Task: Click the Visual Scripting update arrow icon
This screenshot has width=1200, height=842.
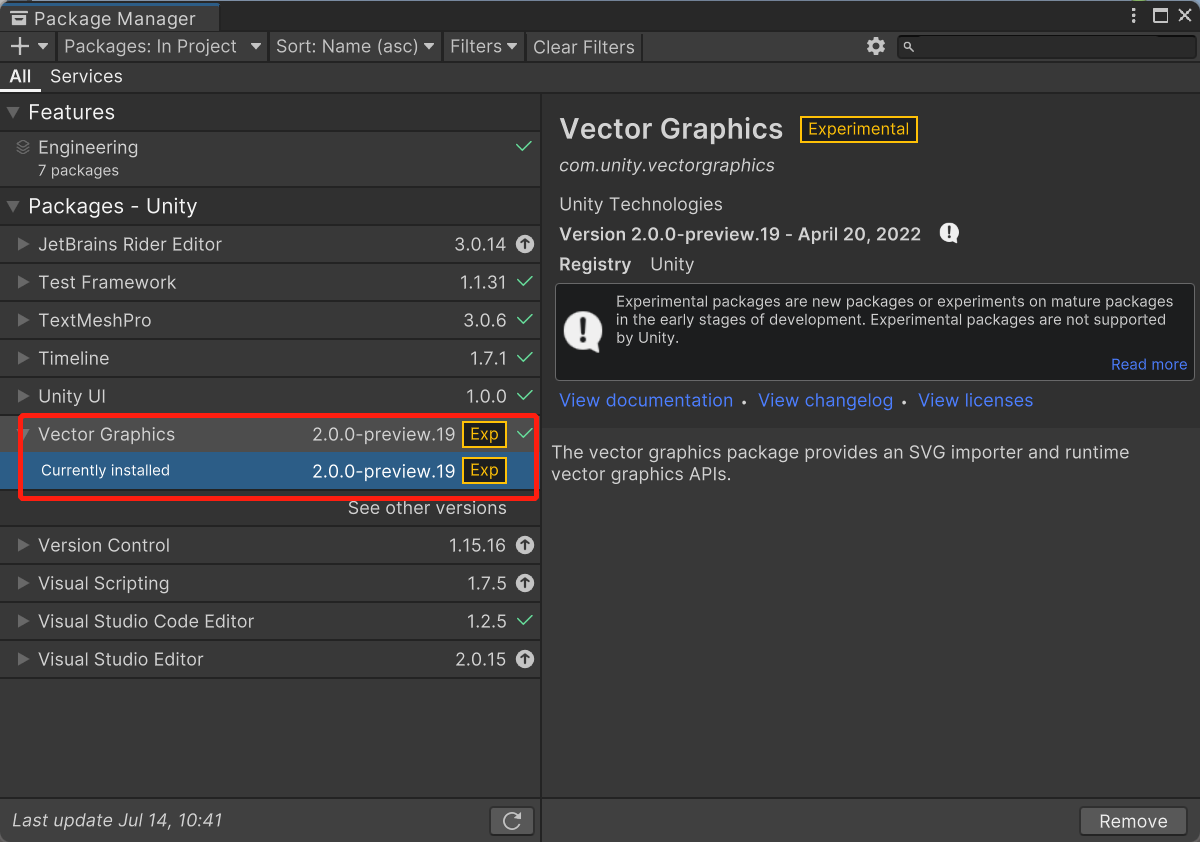Action: [x=525, y=583]
